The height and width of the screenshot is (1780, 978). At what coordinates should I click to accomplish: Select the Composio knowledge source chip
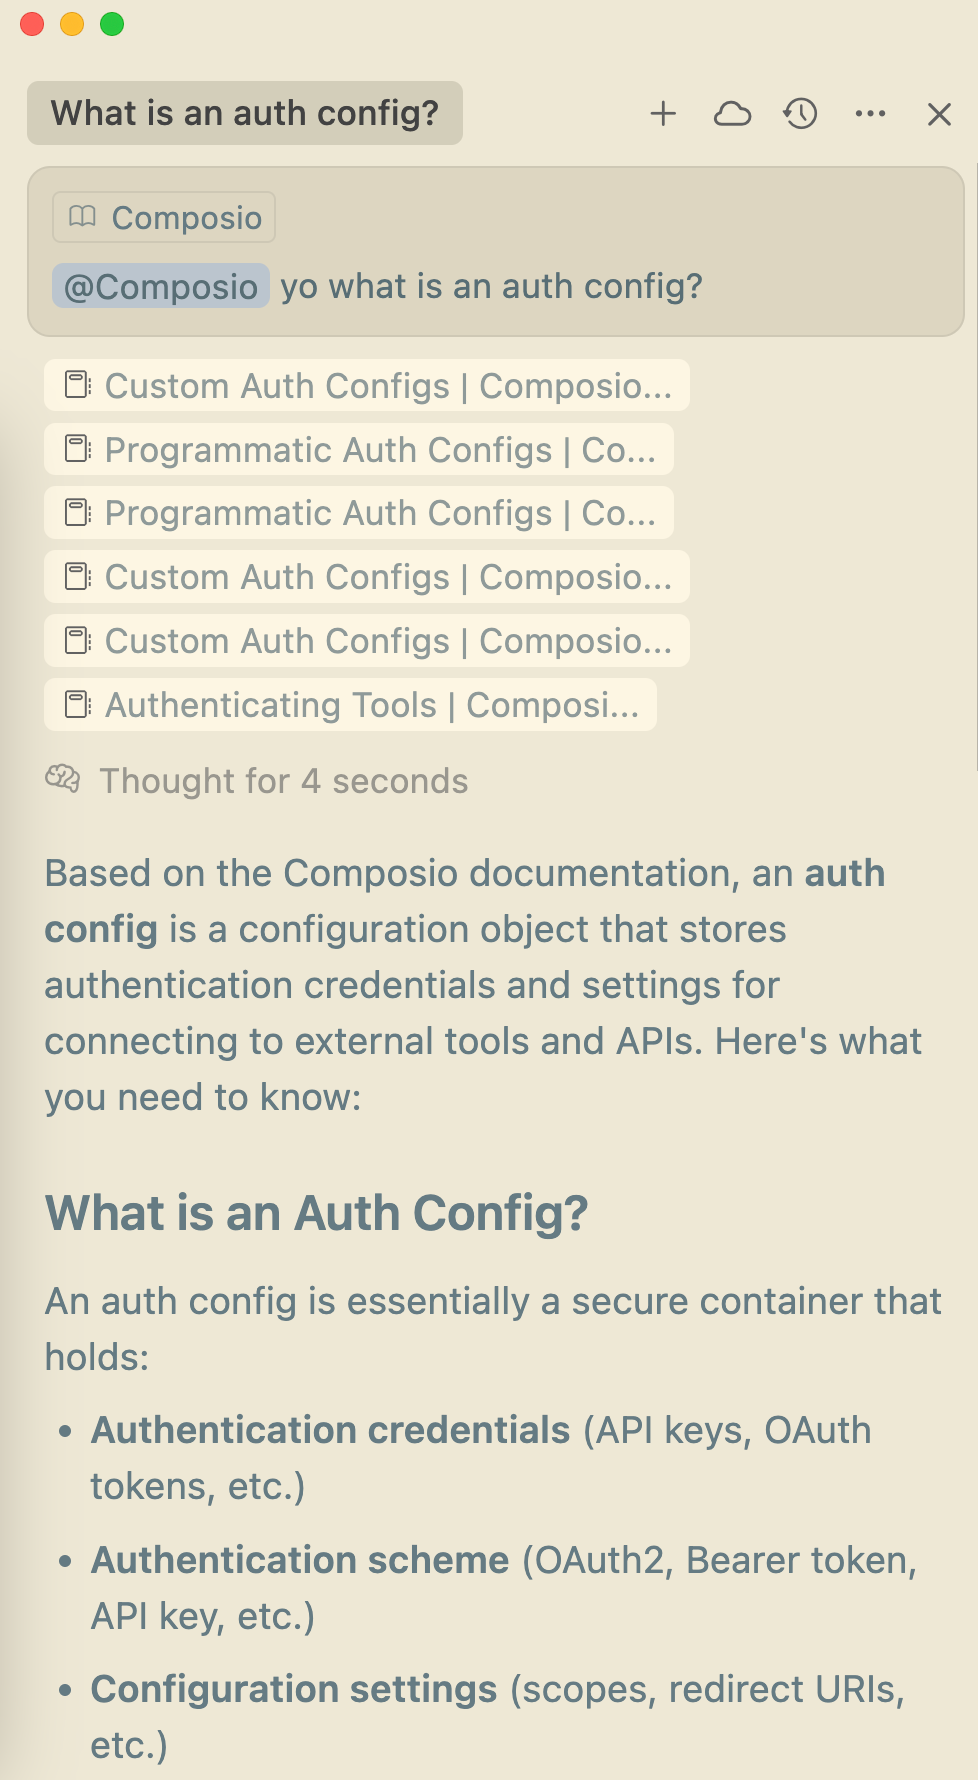pyautogui.click(x=163, y=217)
